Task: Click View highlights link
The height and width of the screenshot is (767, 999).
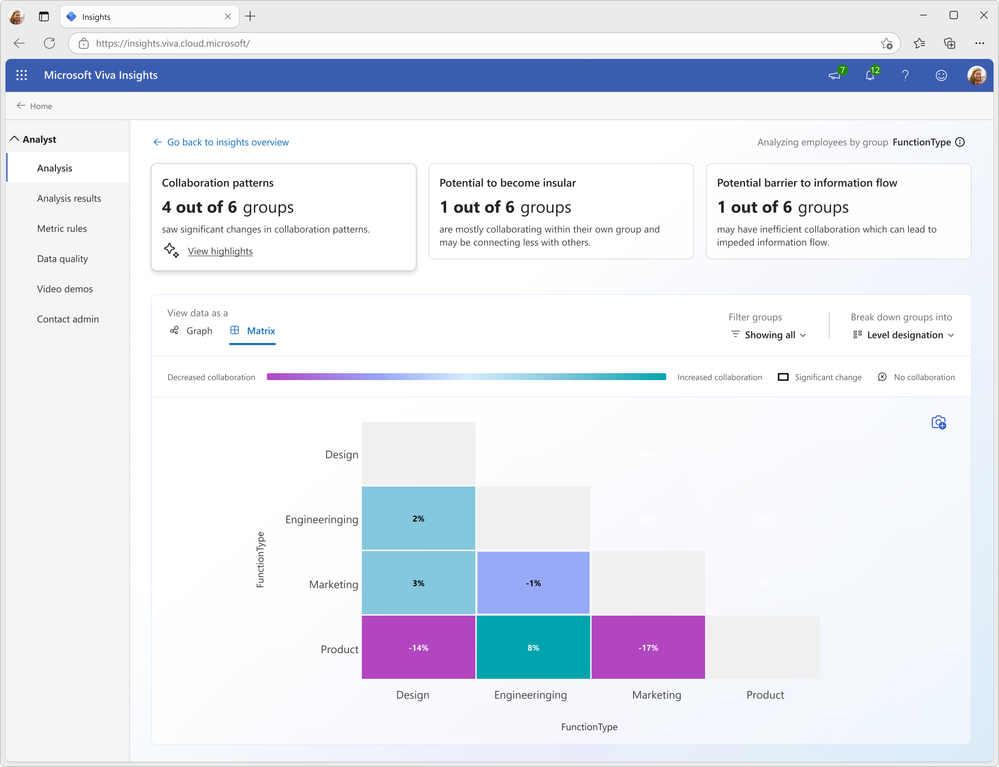Action: pyautogui.click(x=220, y=251)
